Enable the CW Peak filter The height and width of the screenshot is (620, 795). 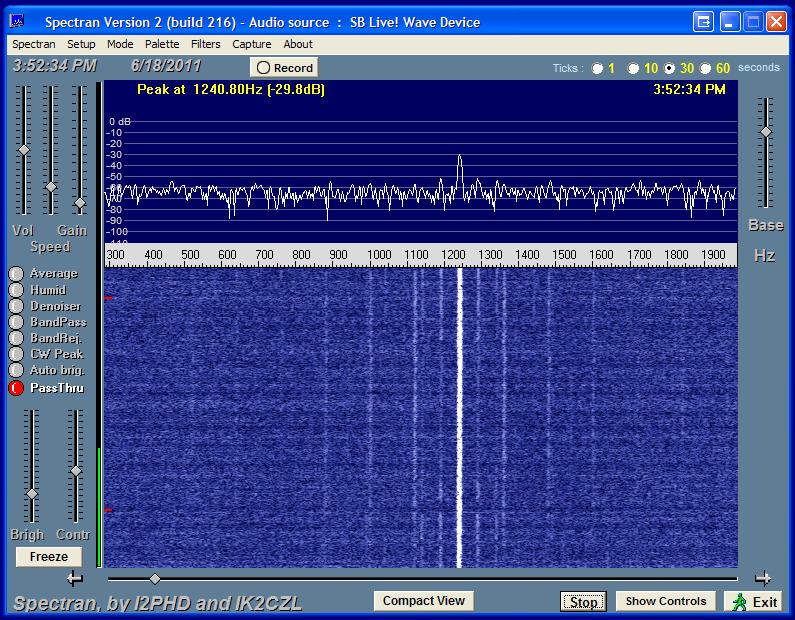point(16,354)
